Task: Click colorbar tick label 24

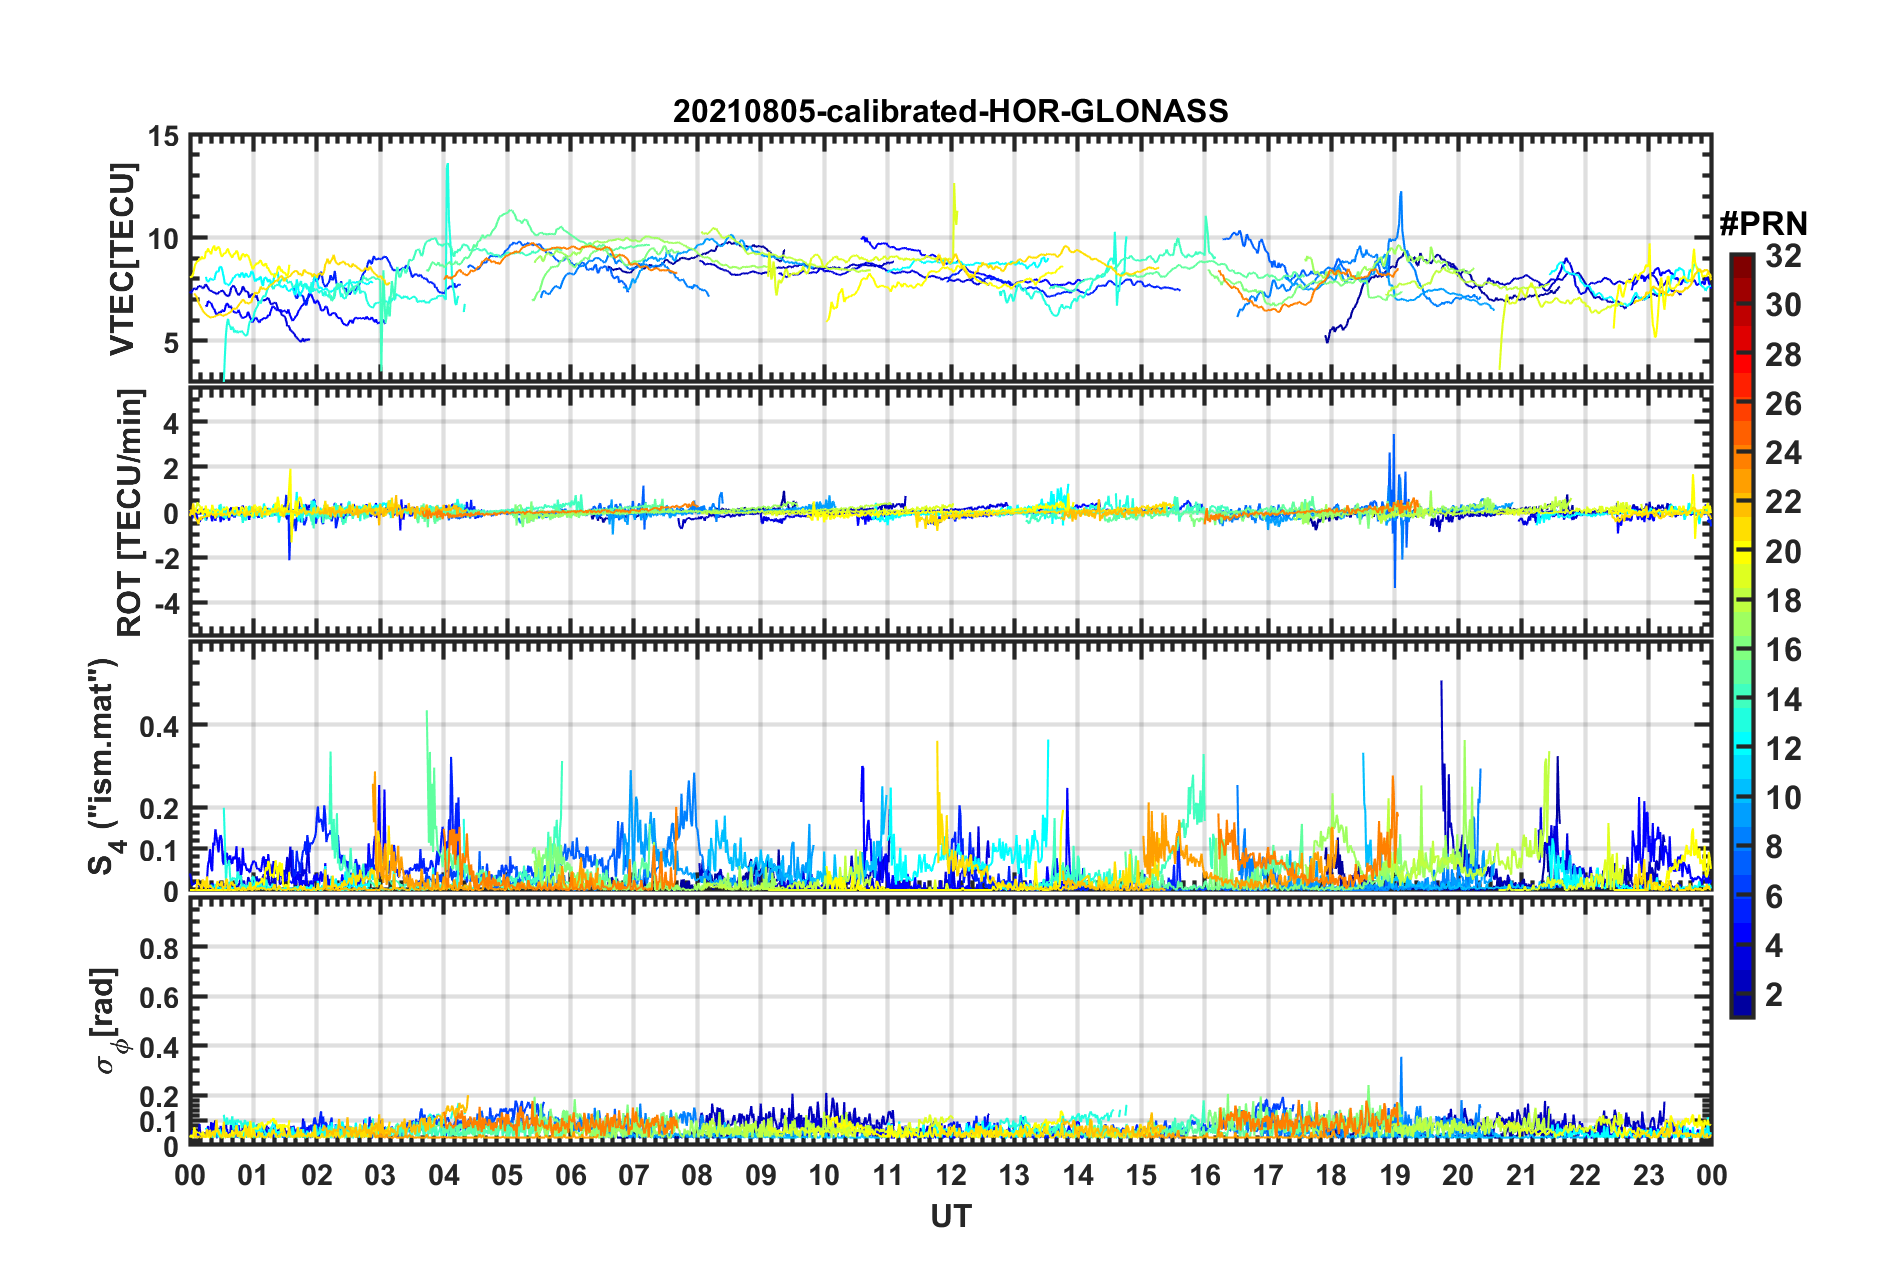Action: [x=1783, y=453]
